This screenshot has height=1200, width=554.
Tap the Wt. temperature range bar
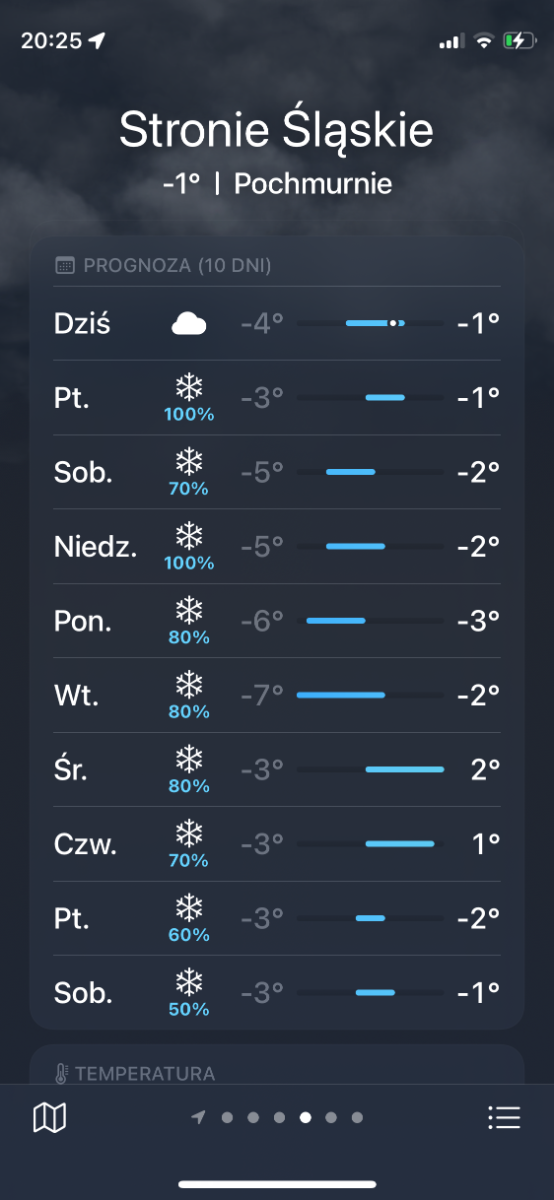[370, 695]
